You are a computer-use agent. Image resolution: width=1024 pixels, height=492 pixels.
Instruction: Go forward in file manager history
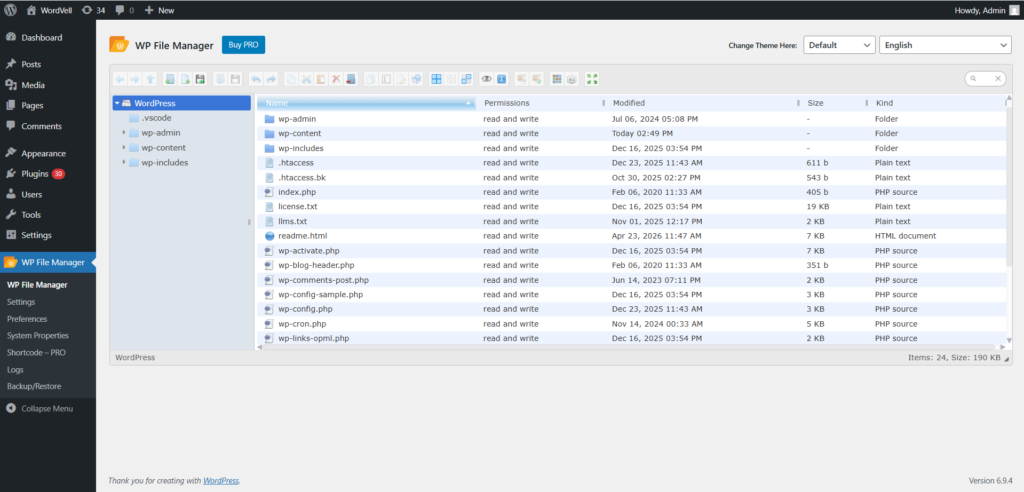tap(135, 79)
